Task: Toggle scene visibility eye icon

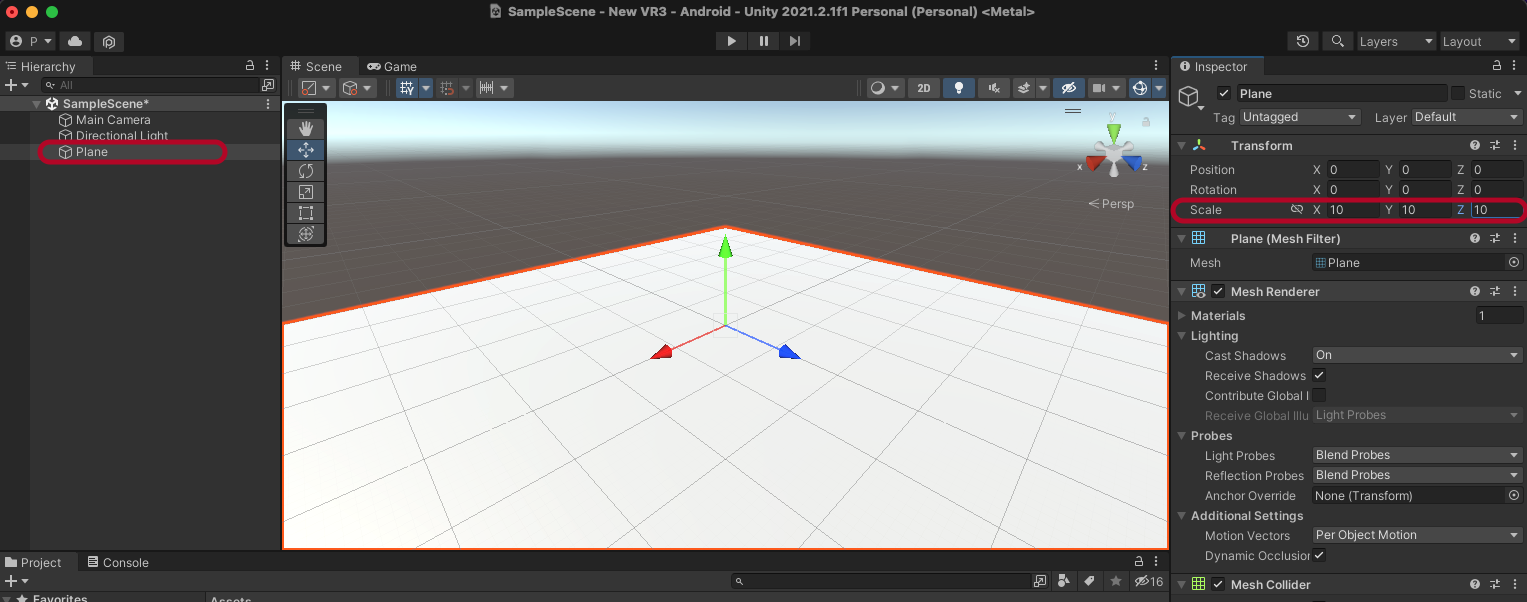Action: point(1068,88)
